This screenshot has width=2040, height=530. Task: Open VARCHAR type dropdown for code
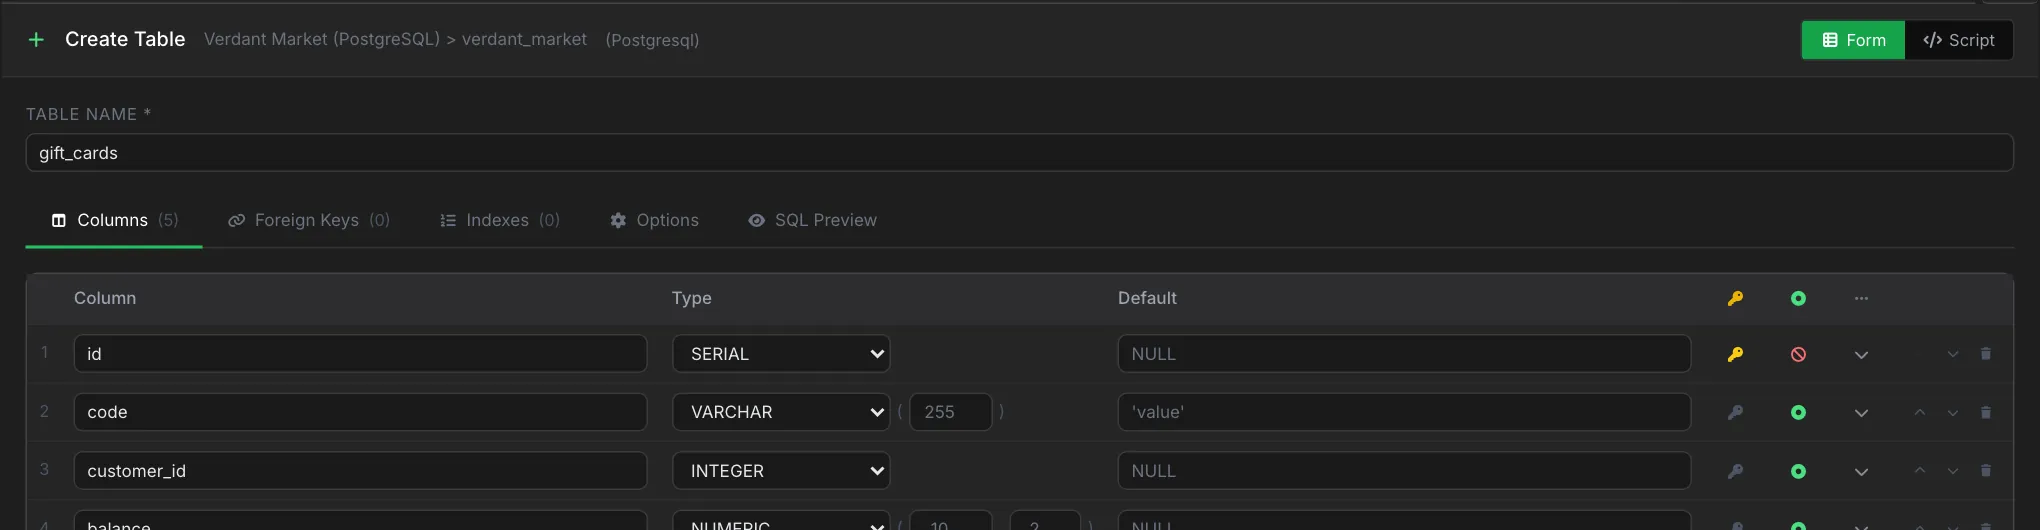tap(781, 412)
